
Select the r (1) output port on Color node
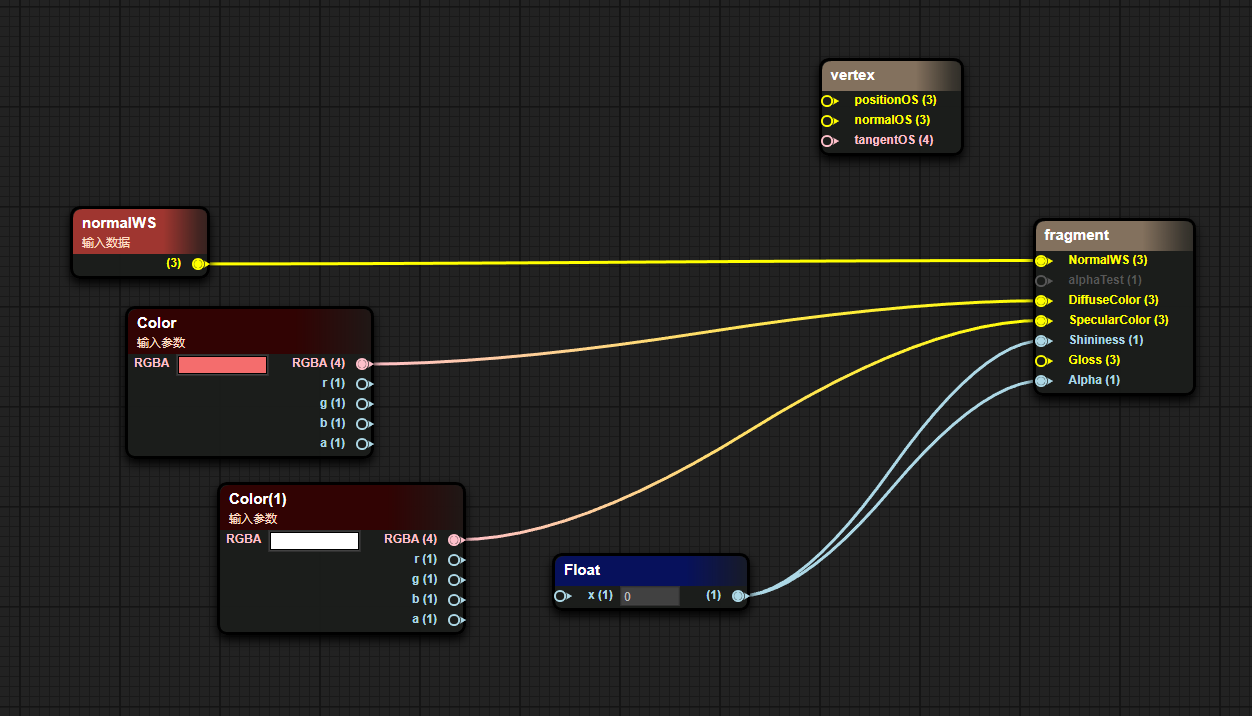363,383
